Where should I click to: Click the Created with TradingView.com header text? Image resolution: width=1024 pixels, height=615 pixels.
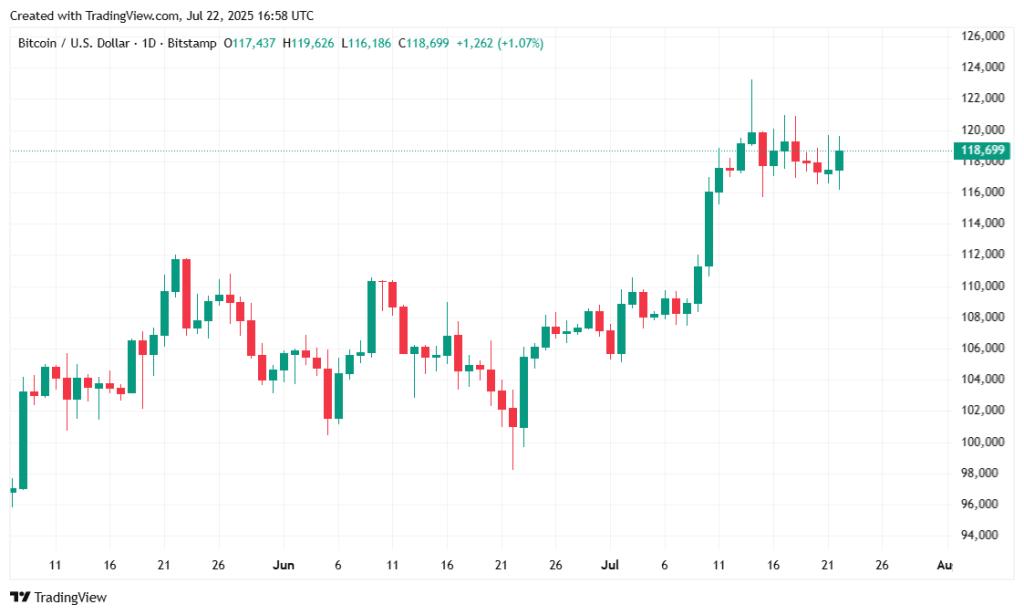click(161, 15)
